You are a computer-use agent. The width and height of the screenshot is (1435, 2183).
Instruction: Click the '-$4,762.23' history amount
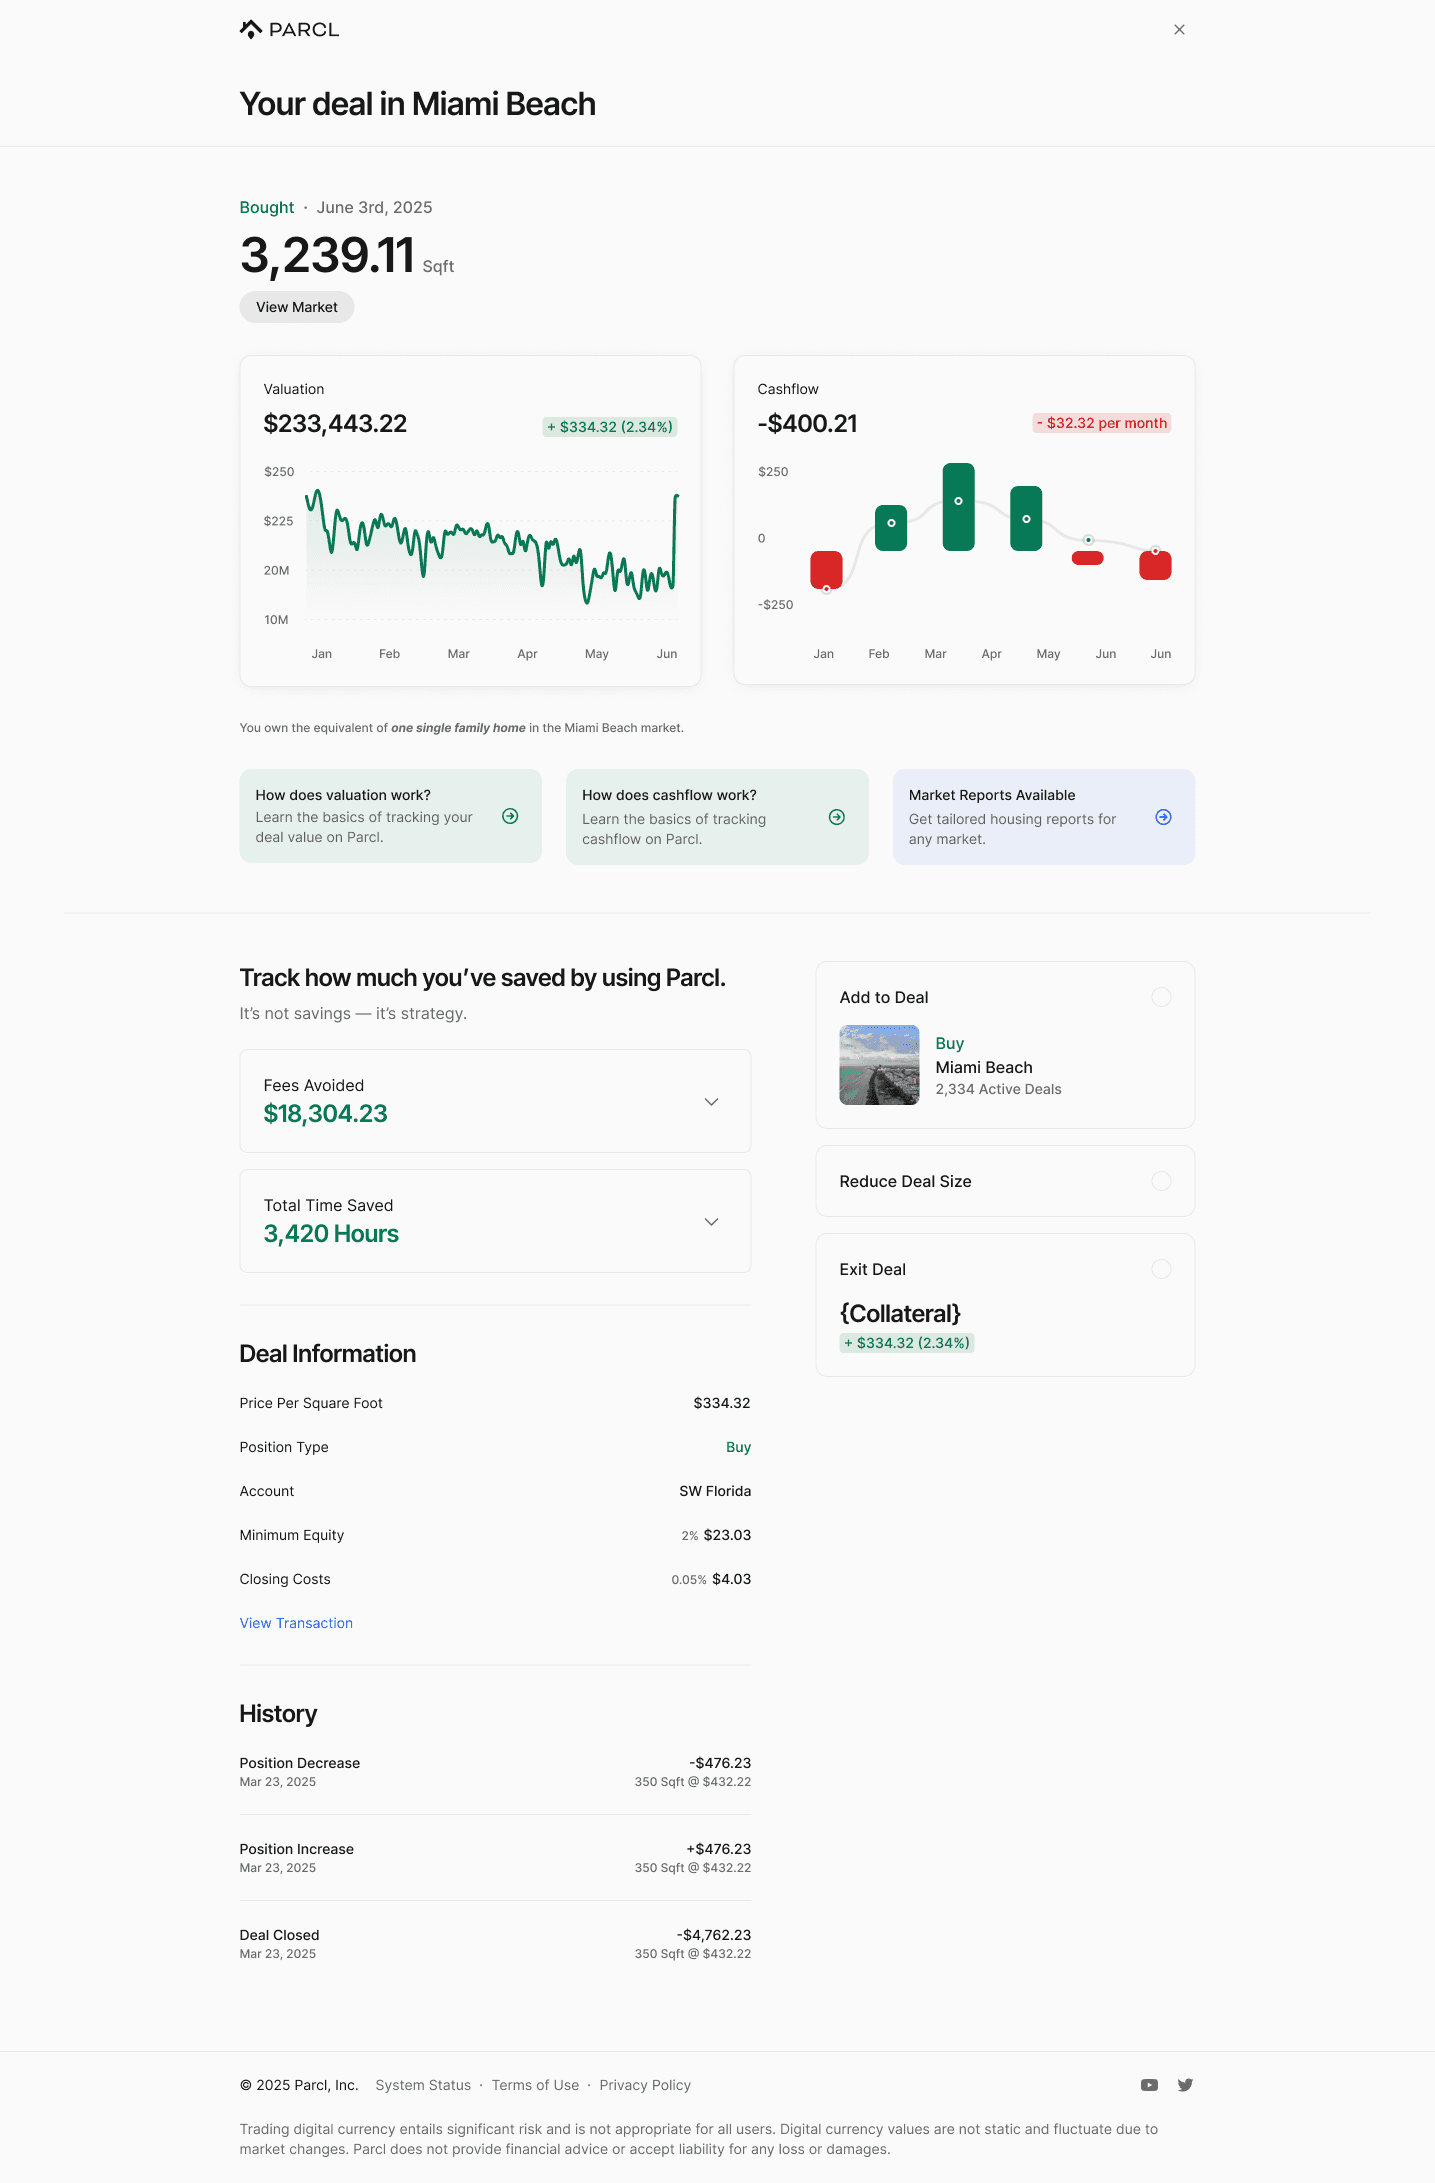714,1935
